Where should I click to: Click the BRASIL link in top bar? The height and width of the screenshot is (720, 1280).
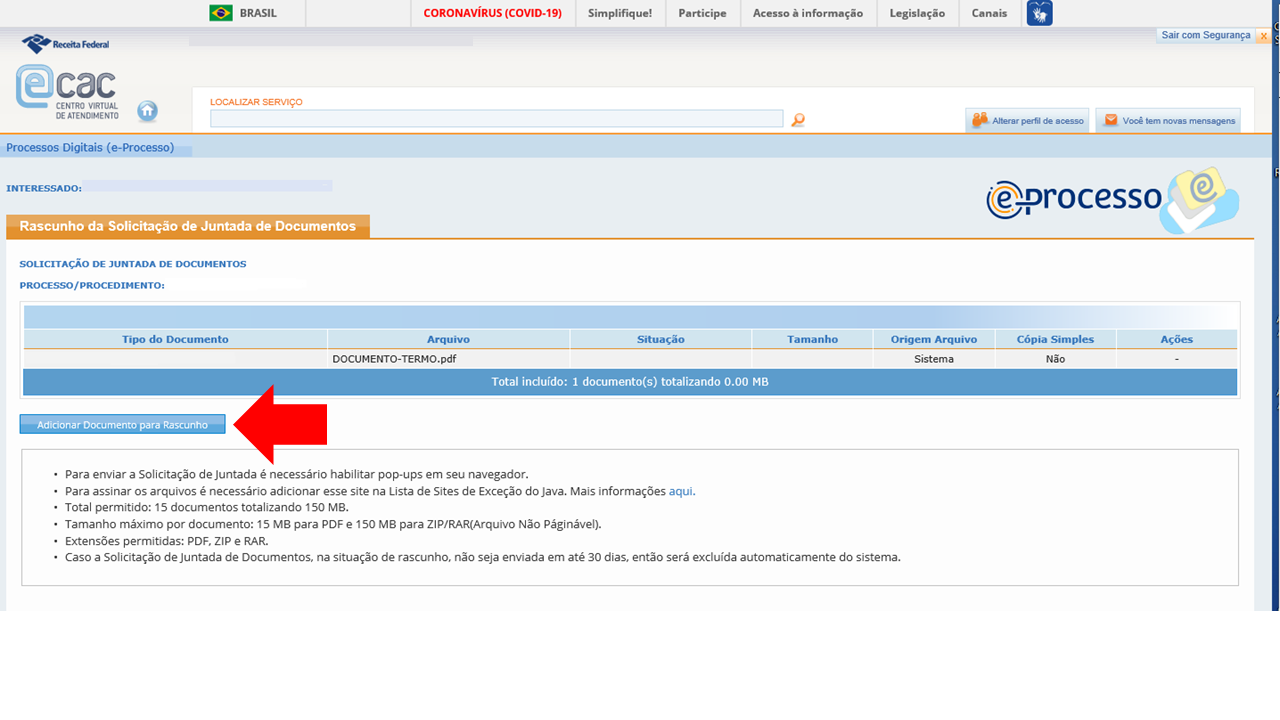[x=258, y=13]
